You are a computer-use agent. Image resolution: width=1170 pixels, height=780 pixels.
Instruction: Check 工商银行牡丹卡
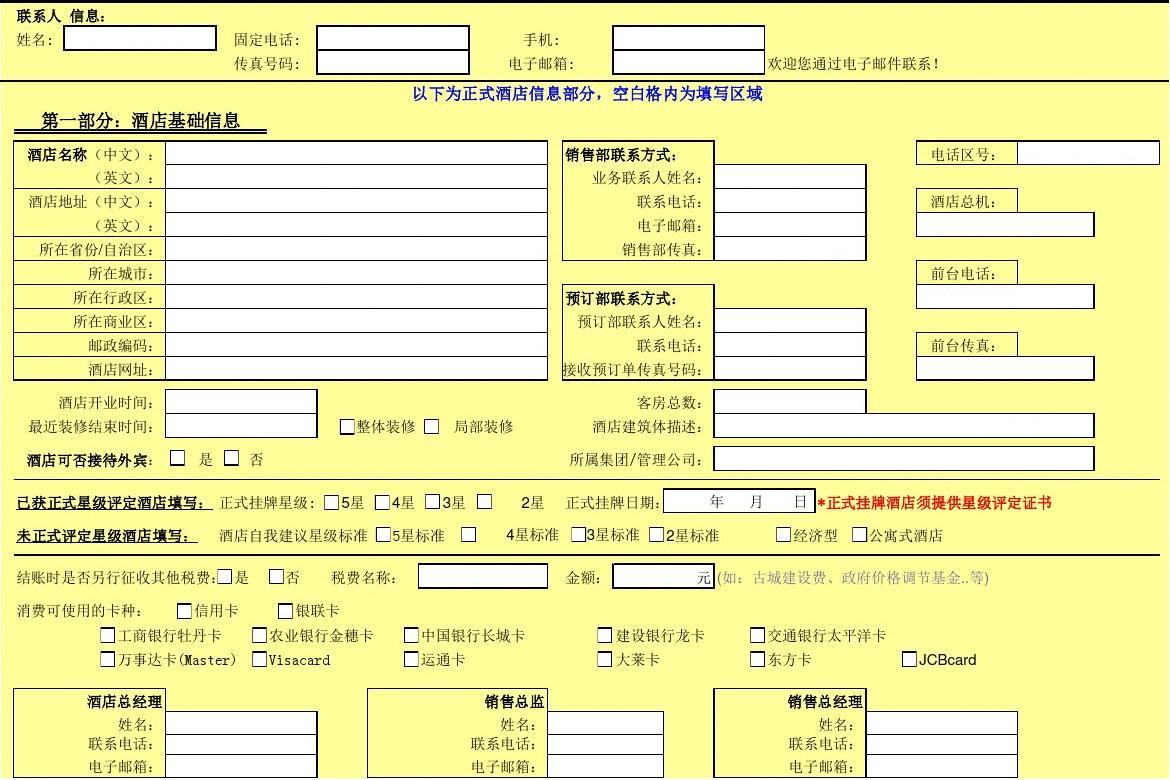pyautogui.click(x=107, y=635)
